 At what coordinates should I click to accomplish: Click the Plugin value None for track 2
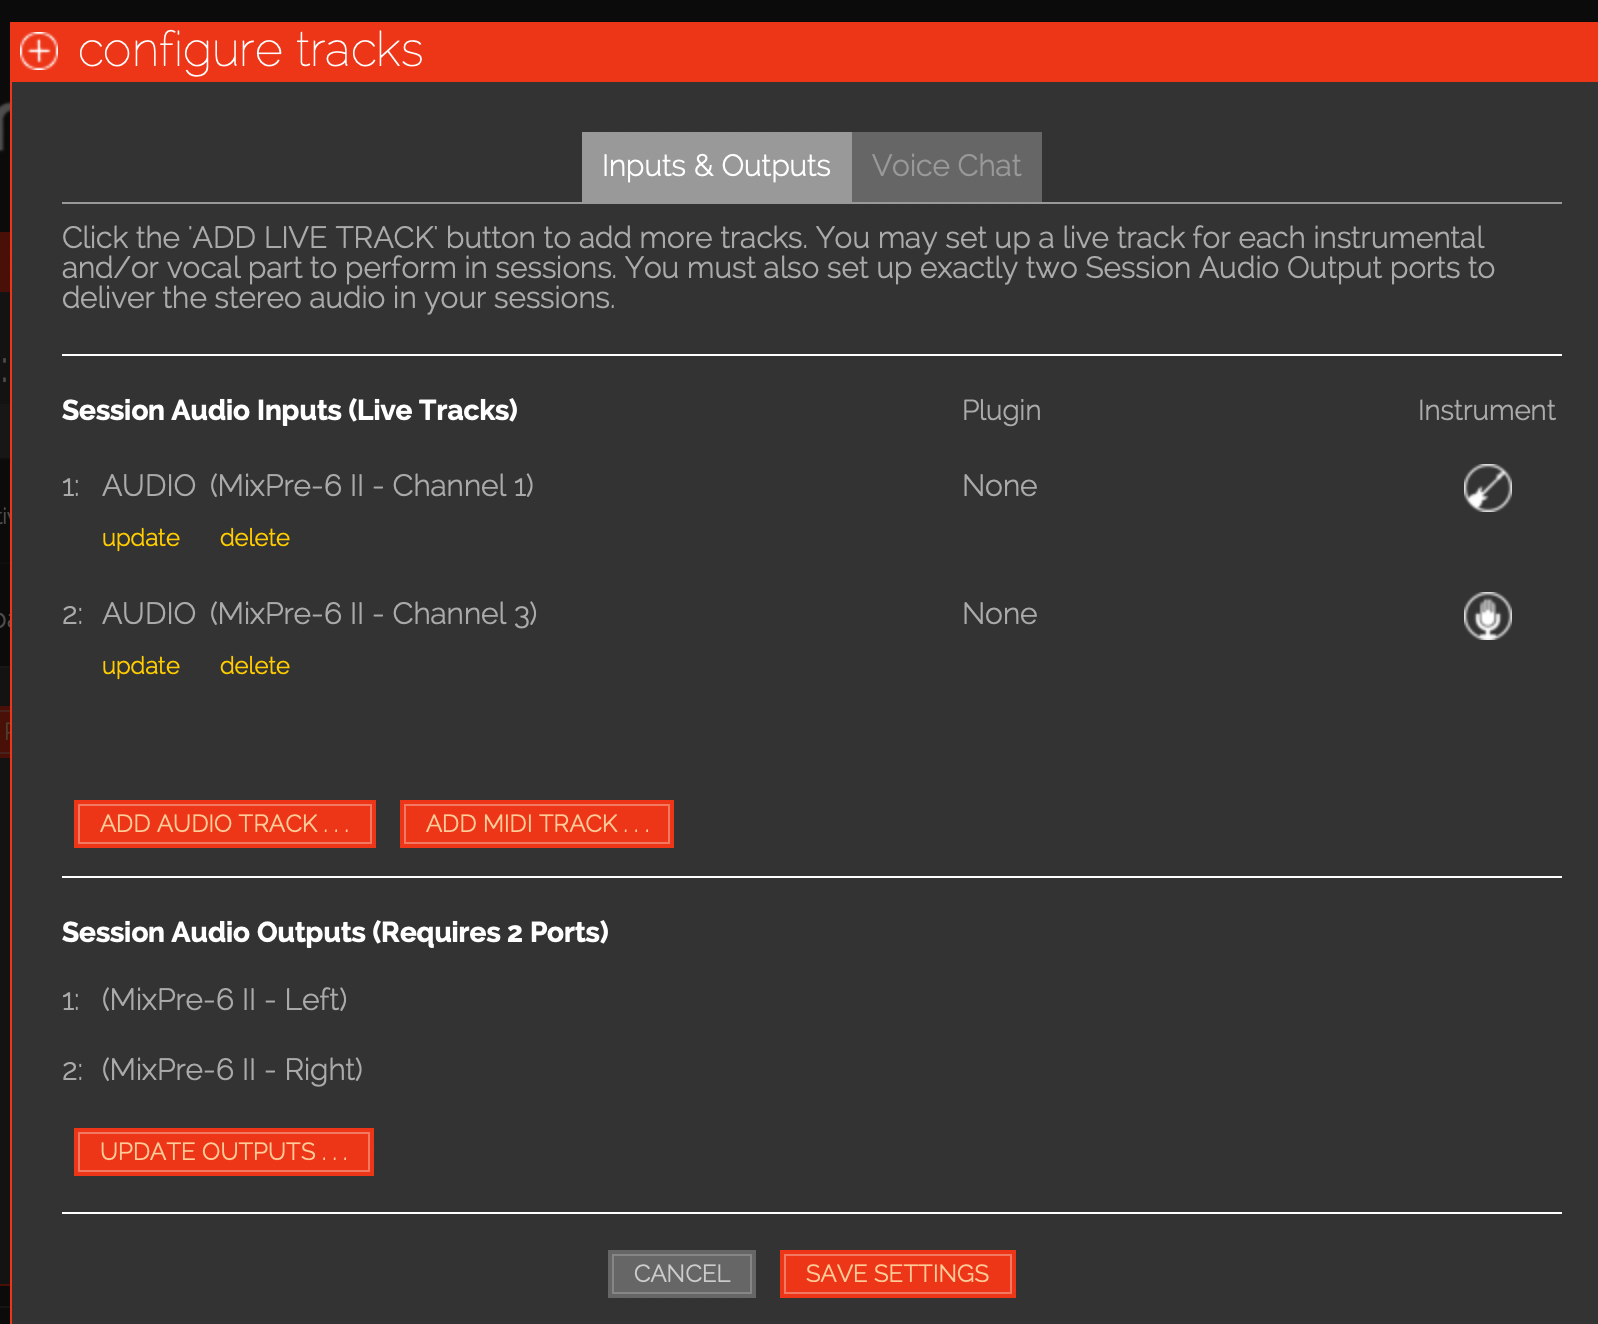[x=999, y=614]
